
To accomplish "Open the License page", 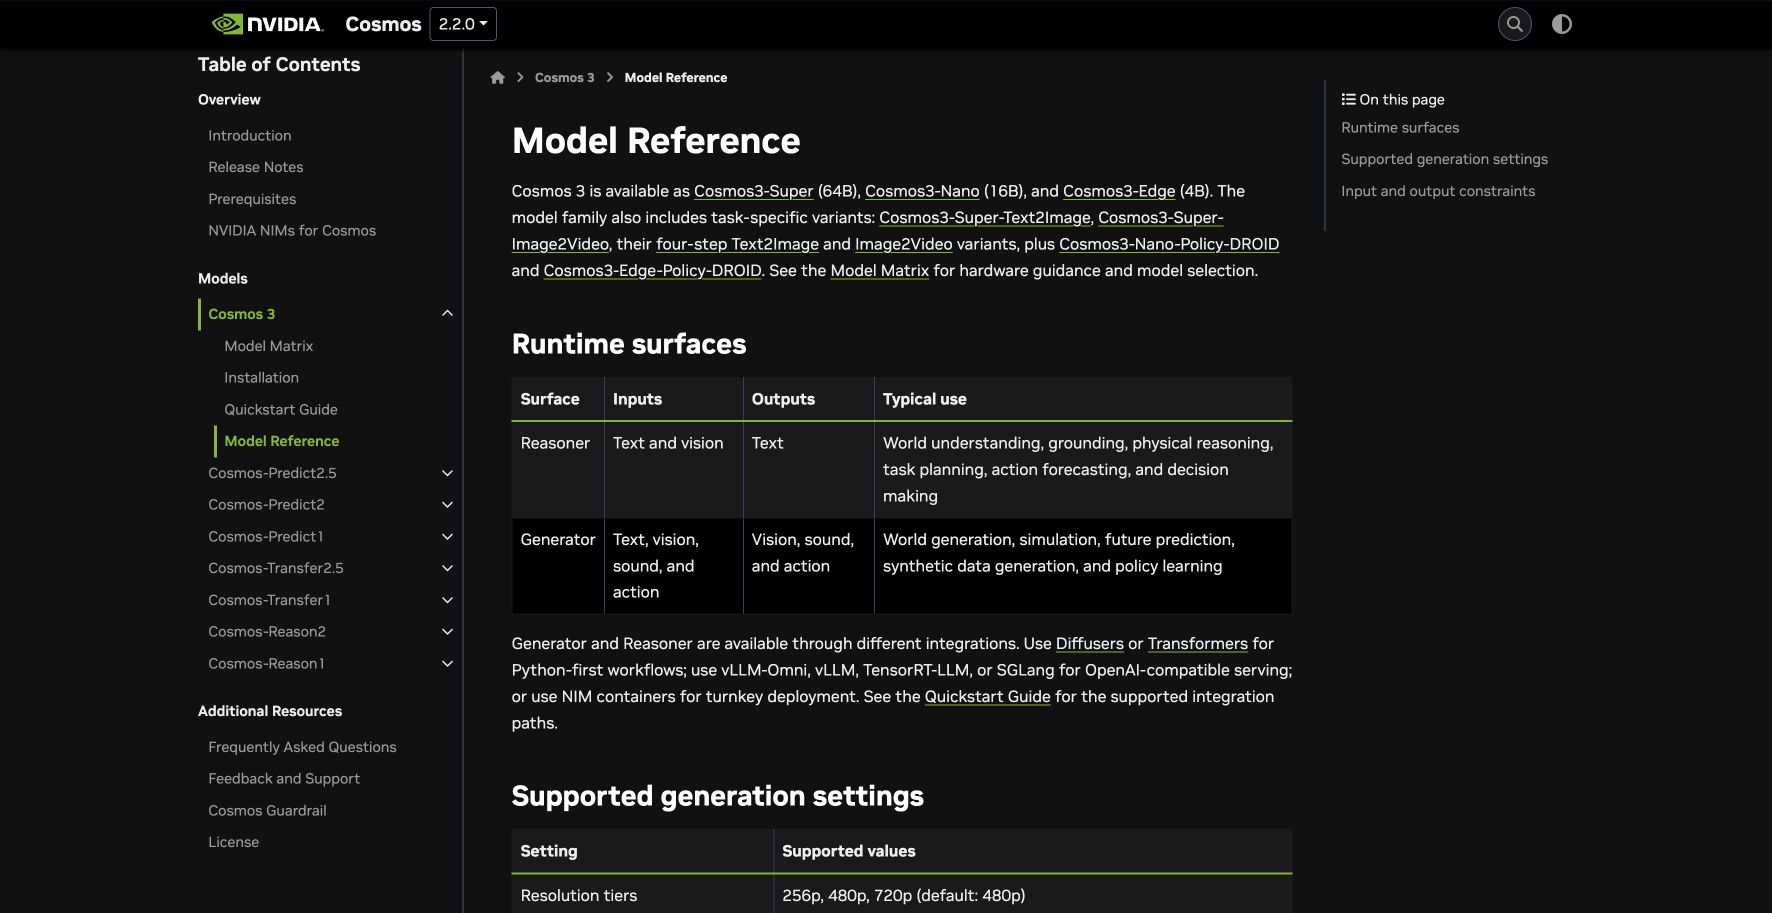I will point(233,842).
